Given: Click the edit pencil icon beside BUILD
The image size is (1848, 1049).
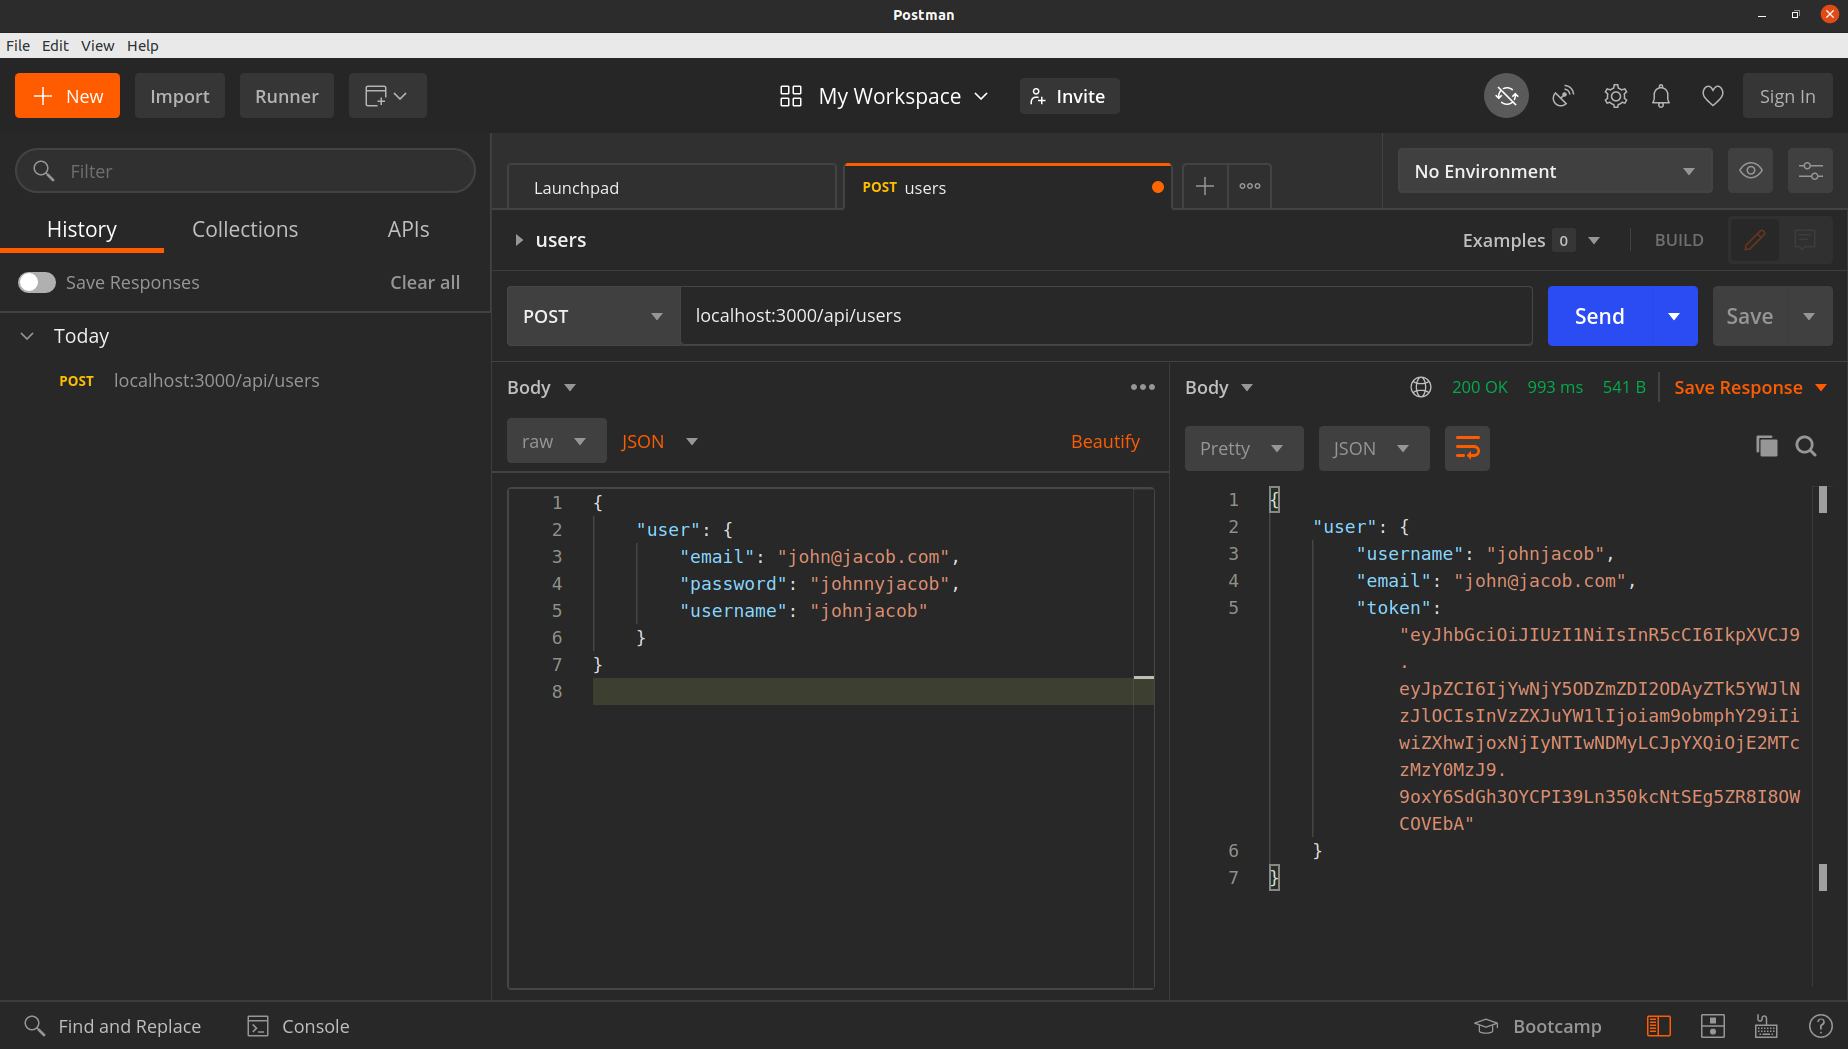Looking at the screenshot, I should (x=1754, y=240).
